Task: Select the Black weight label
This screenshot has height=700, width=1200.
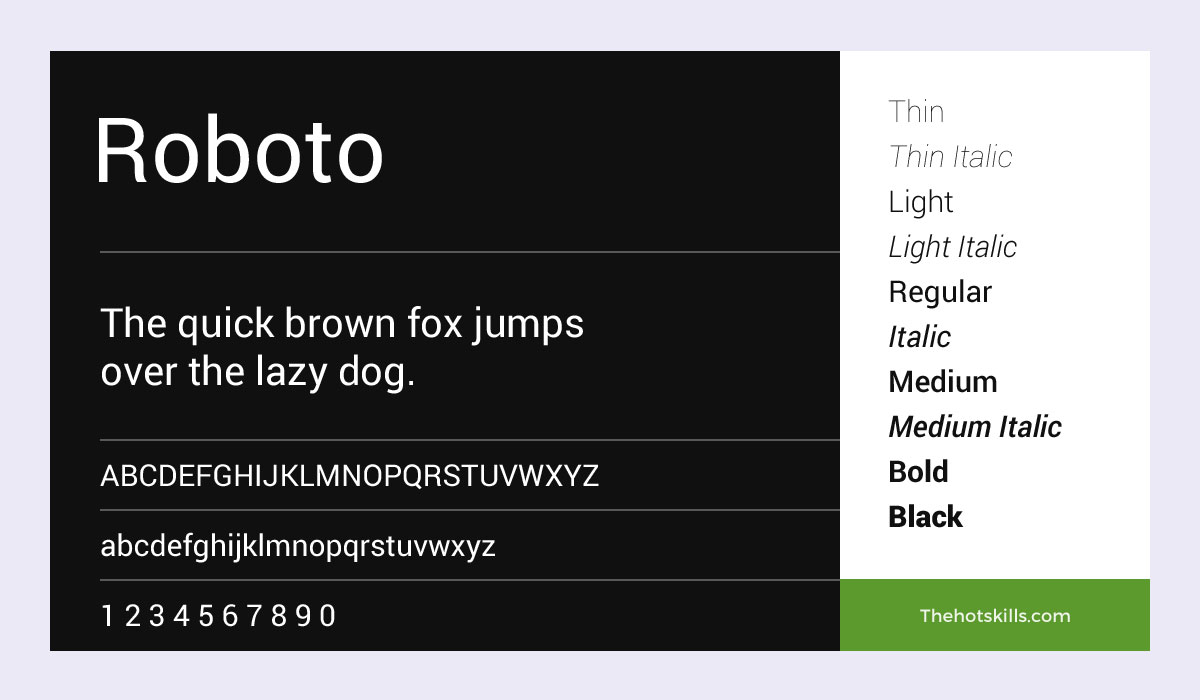Action: pyautogui.click(x=925, y=517)
